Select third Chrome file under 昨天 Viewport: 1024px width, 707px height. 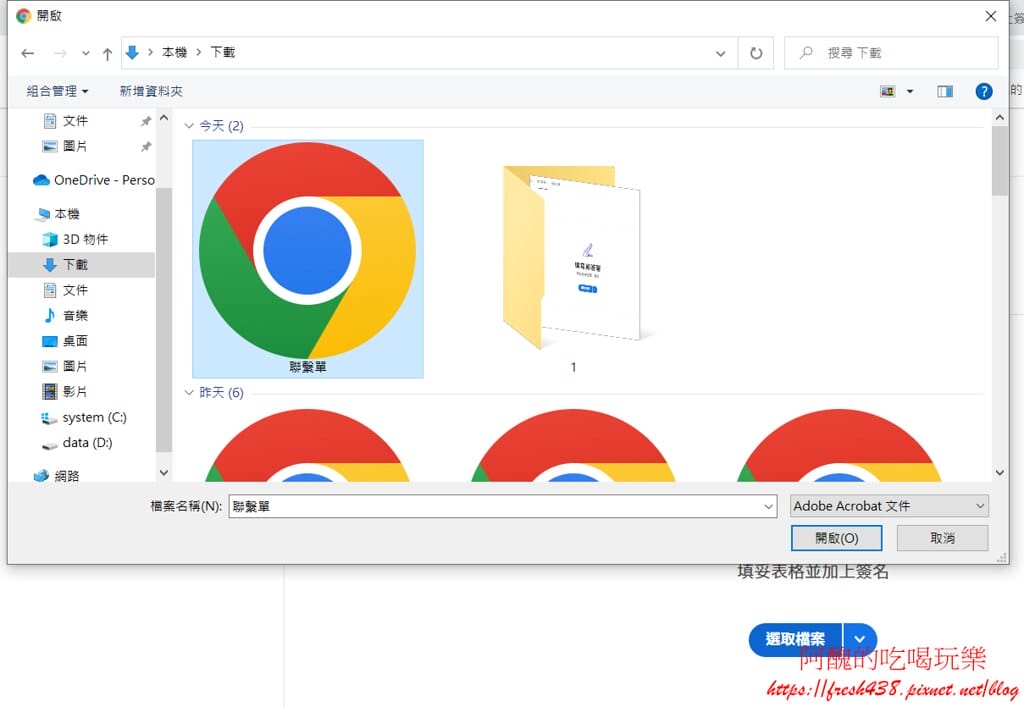(x=839, y=446)
